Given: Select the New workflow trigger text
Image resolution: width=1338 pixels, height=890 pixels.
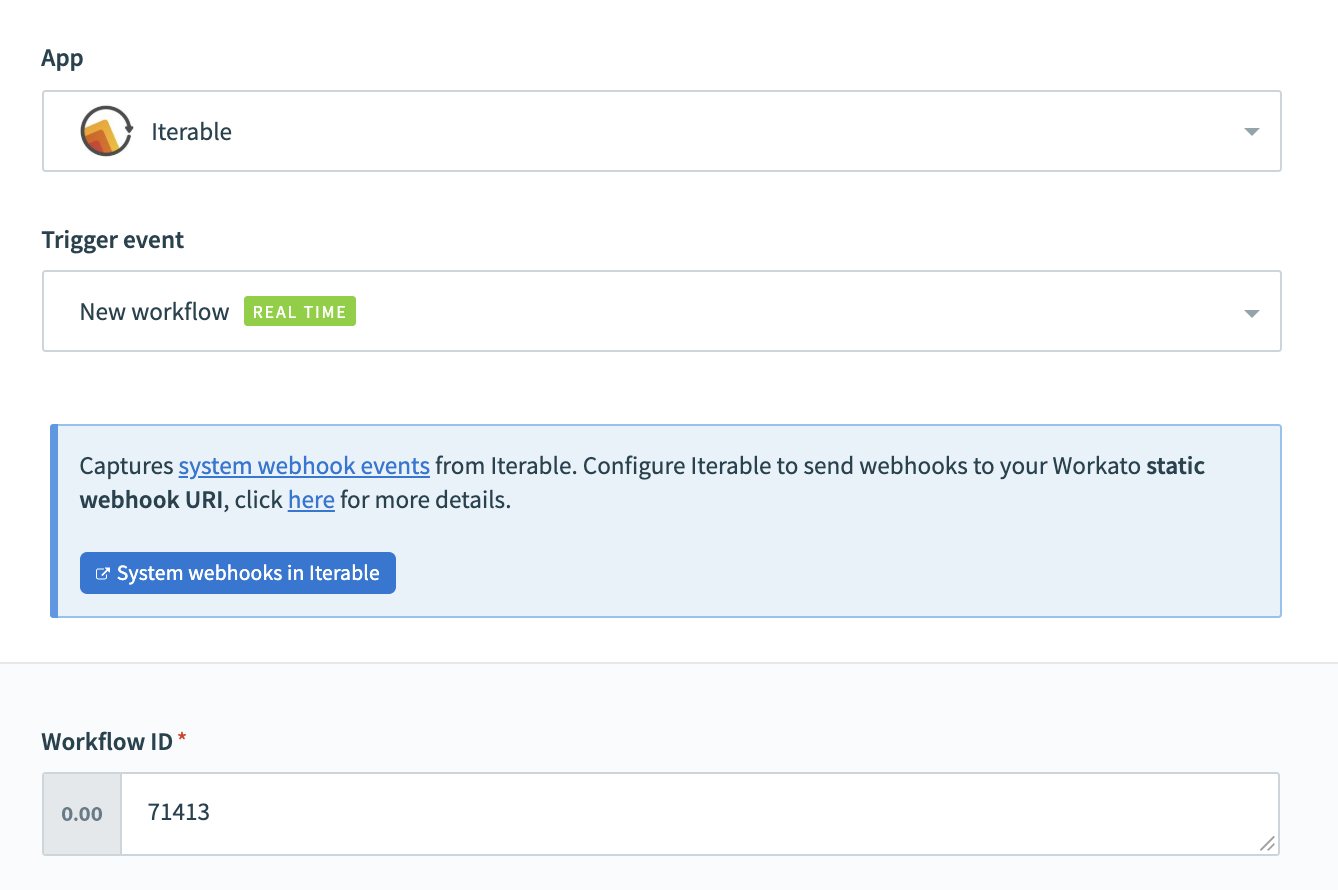Looking at the screenshot, I should click(x=154, y=311).
